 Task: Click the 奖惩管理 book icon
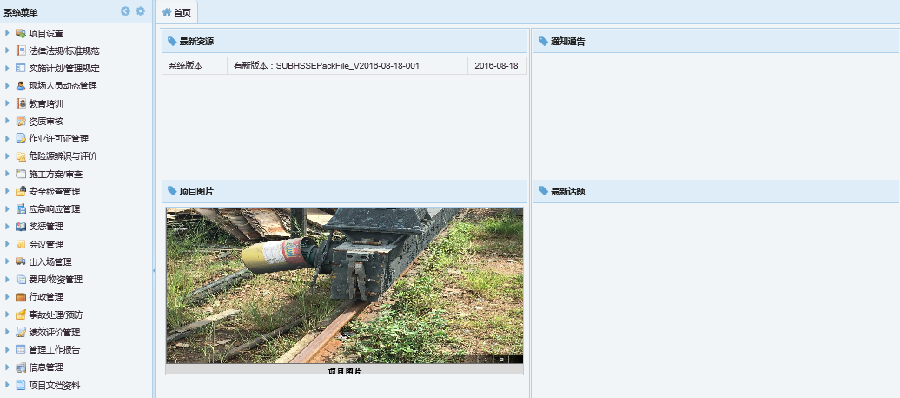21,226
